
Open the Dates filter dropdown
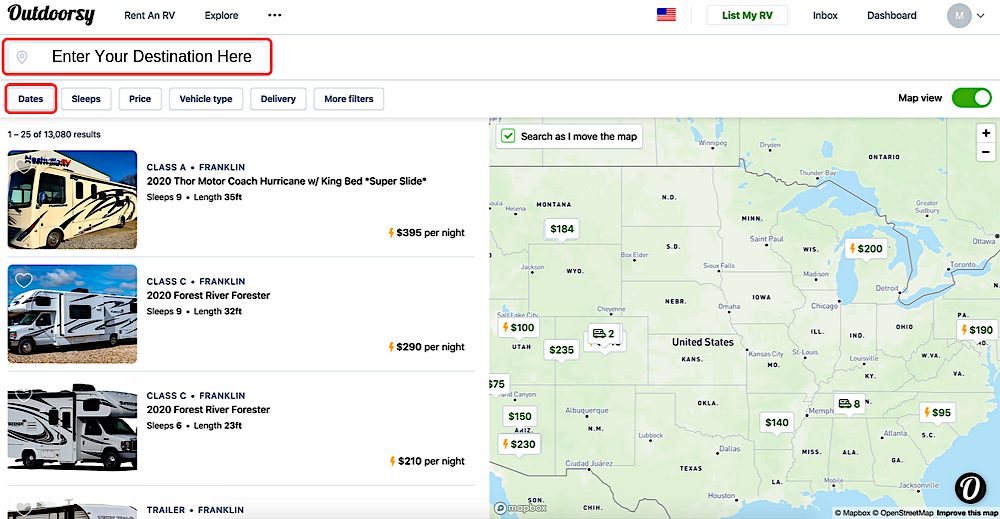(31, 99)
